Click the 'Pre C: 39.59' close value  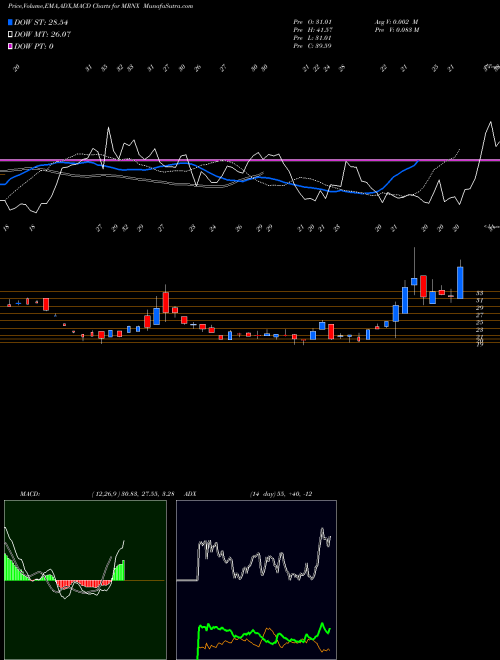(x=312, y=46)
